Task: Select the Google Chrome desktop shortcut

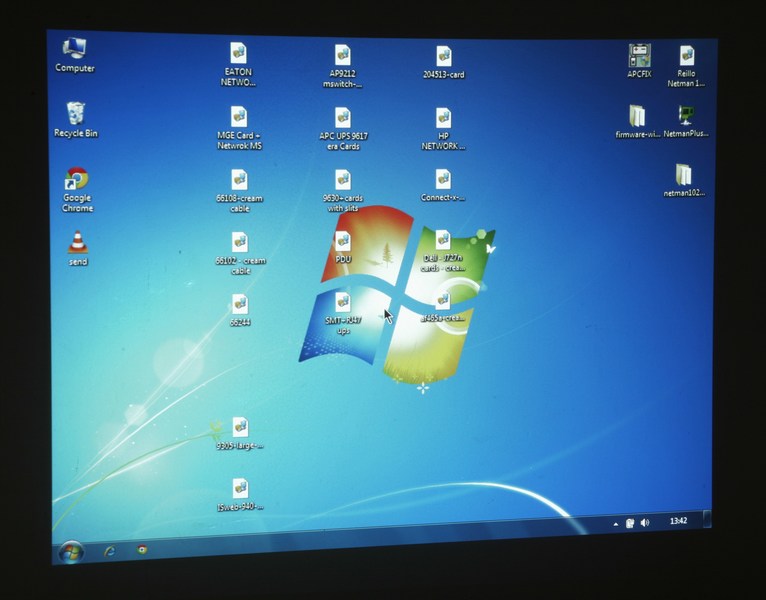Action: pos(77,189)
